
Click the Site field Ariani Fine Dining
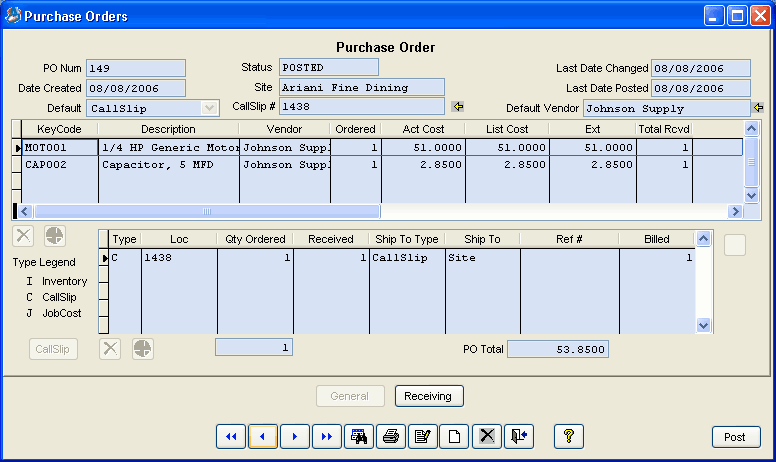362,87
